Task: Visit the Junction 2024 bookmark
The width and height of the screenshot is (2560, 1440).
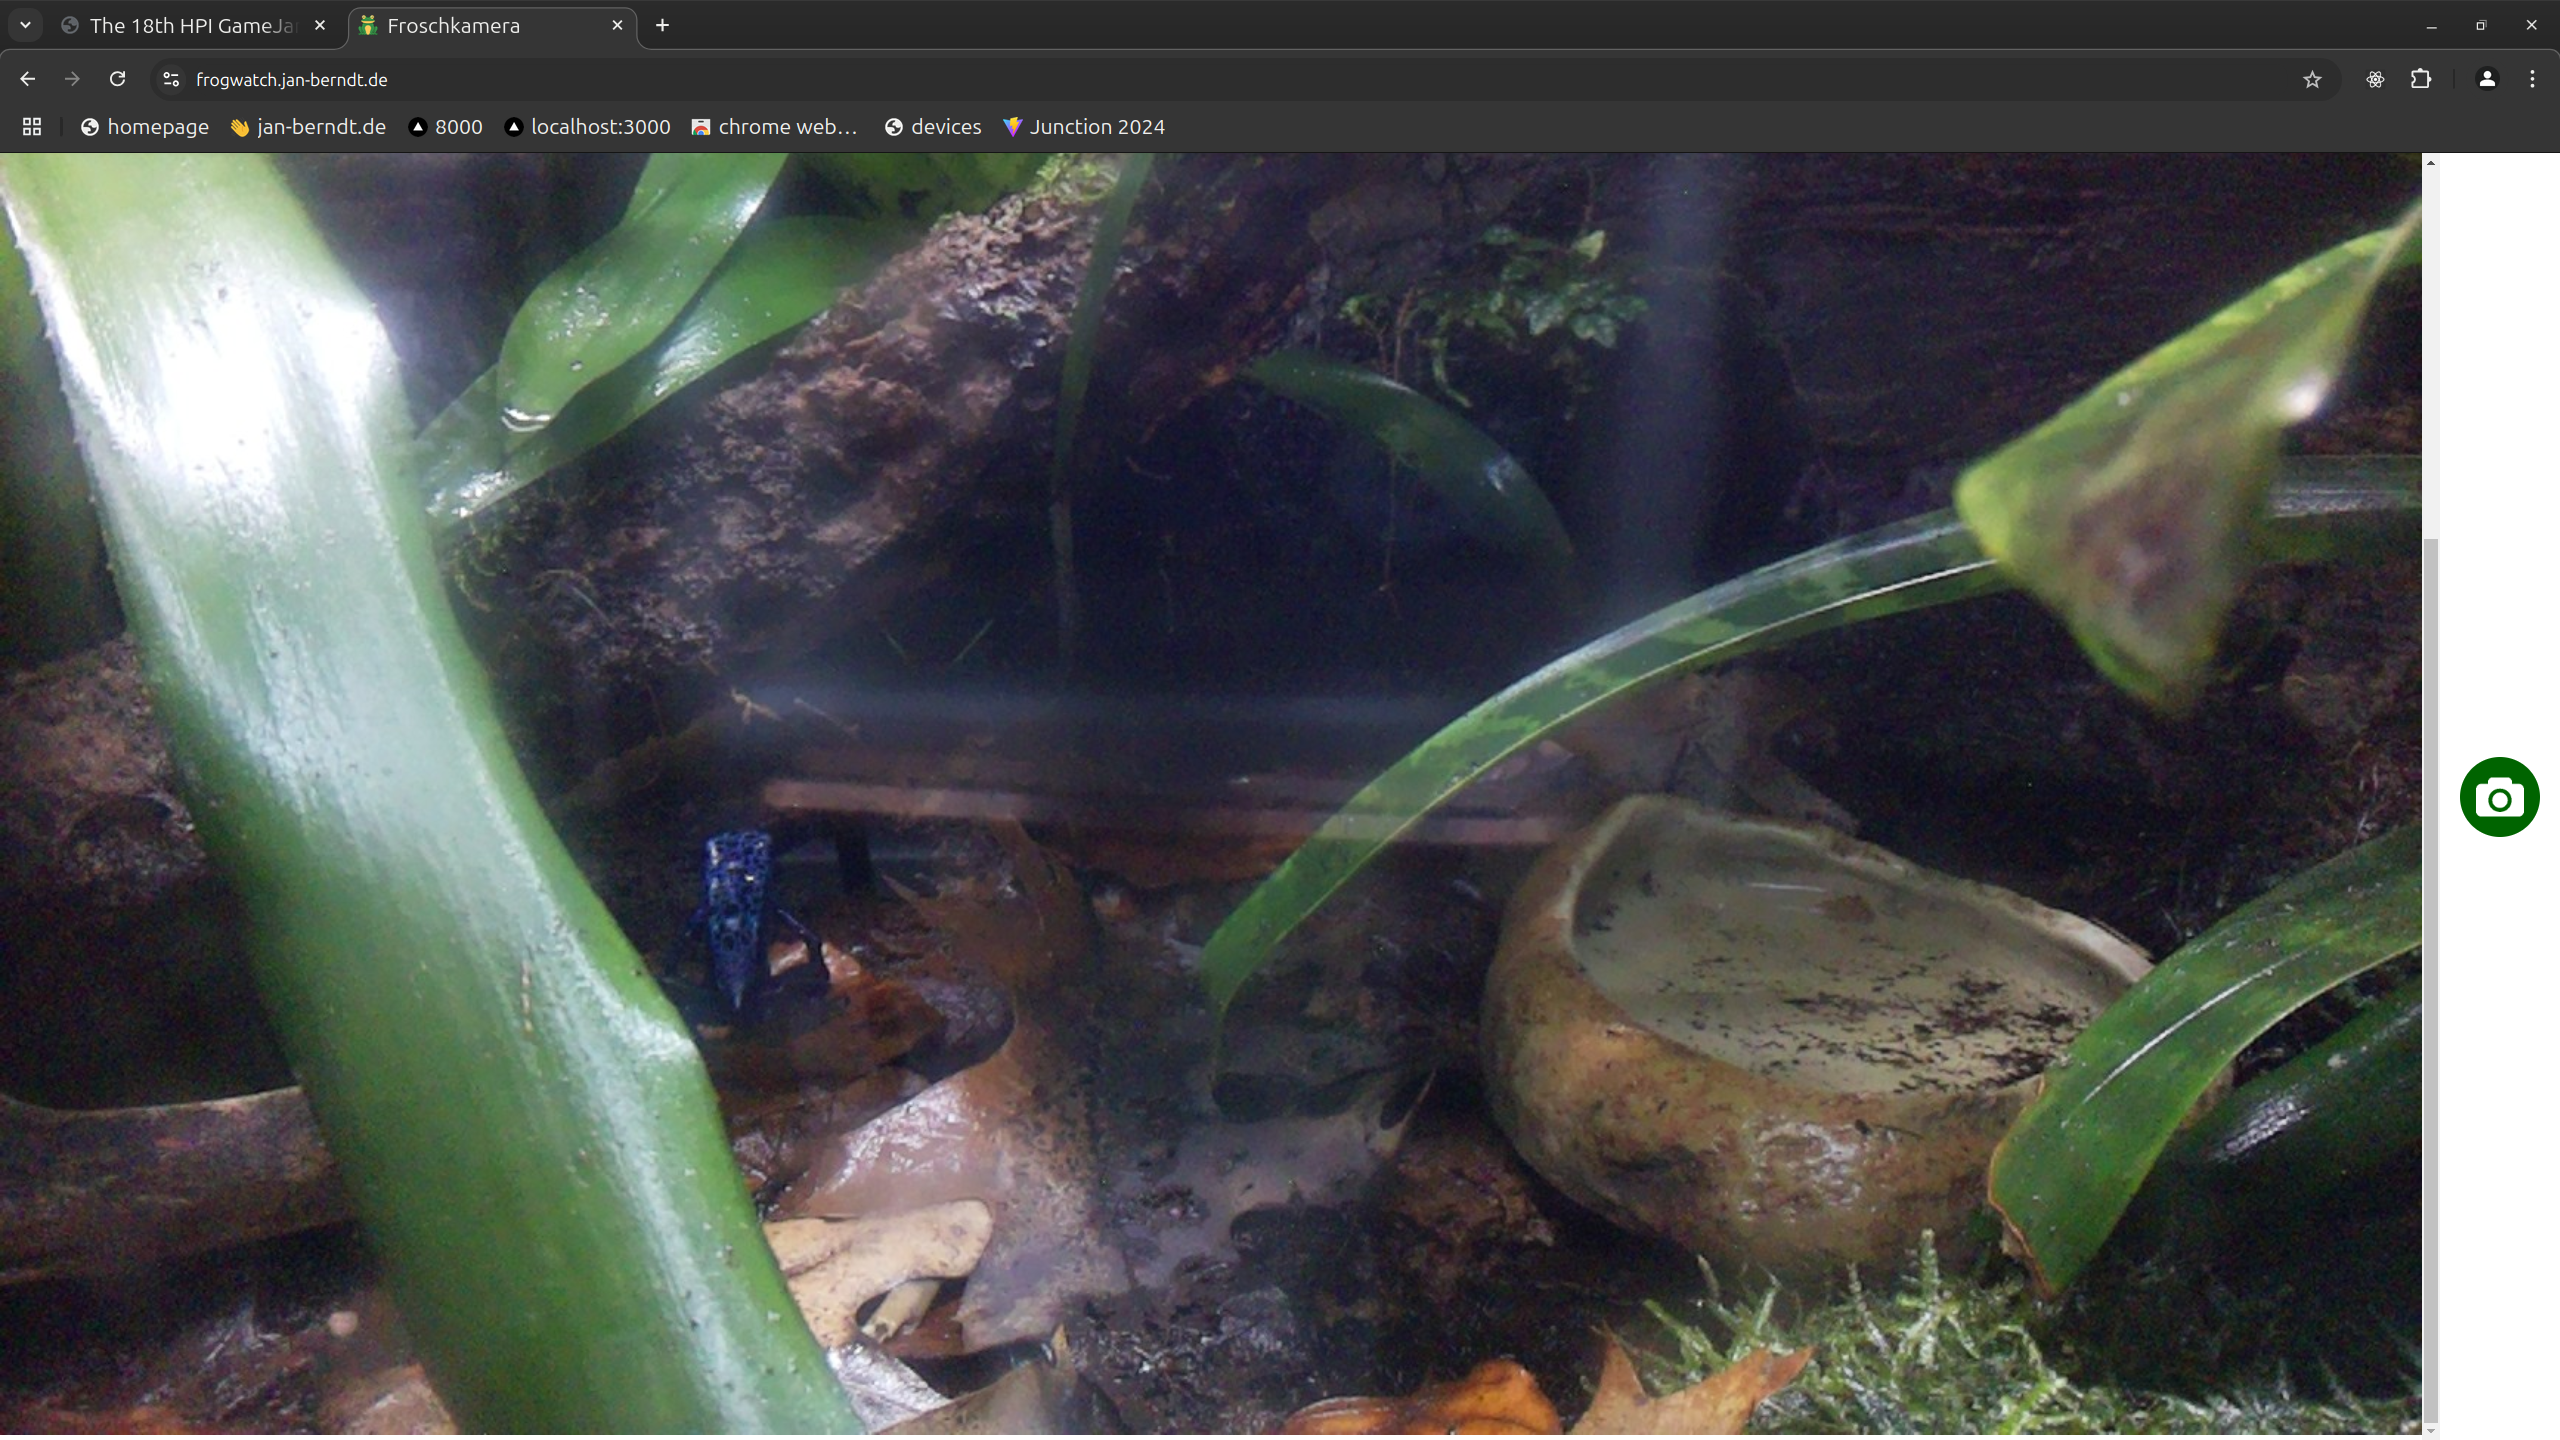Action: 1084,127
